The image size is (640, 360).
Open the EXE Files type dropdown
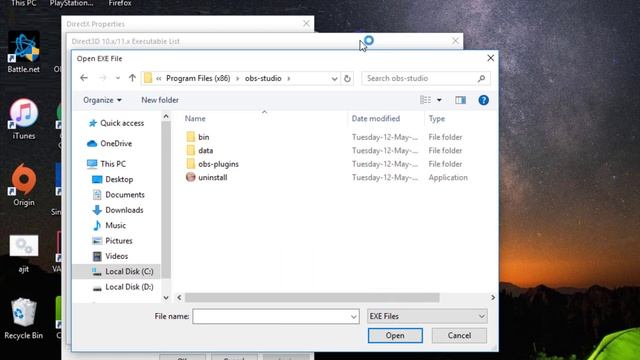[x=427, y=316]
